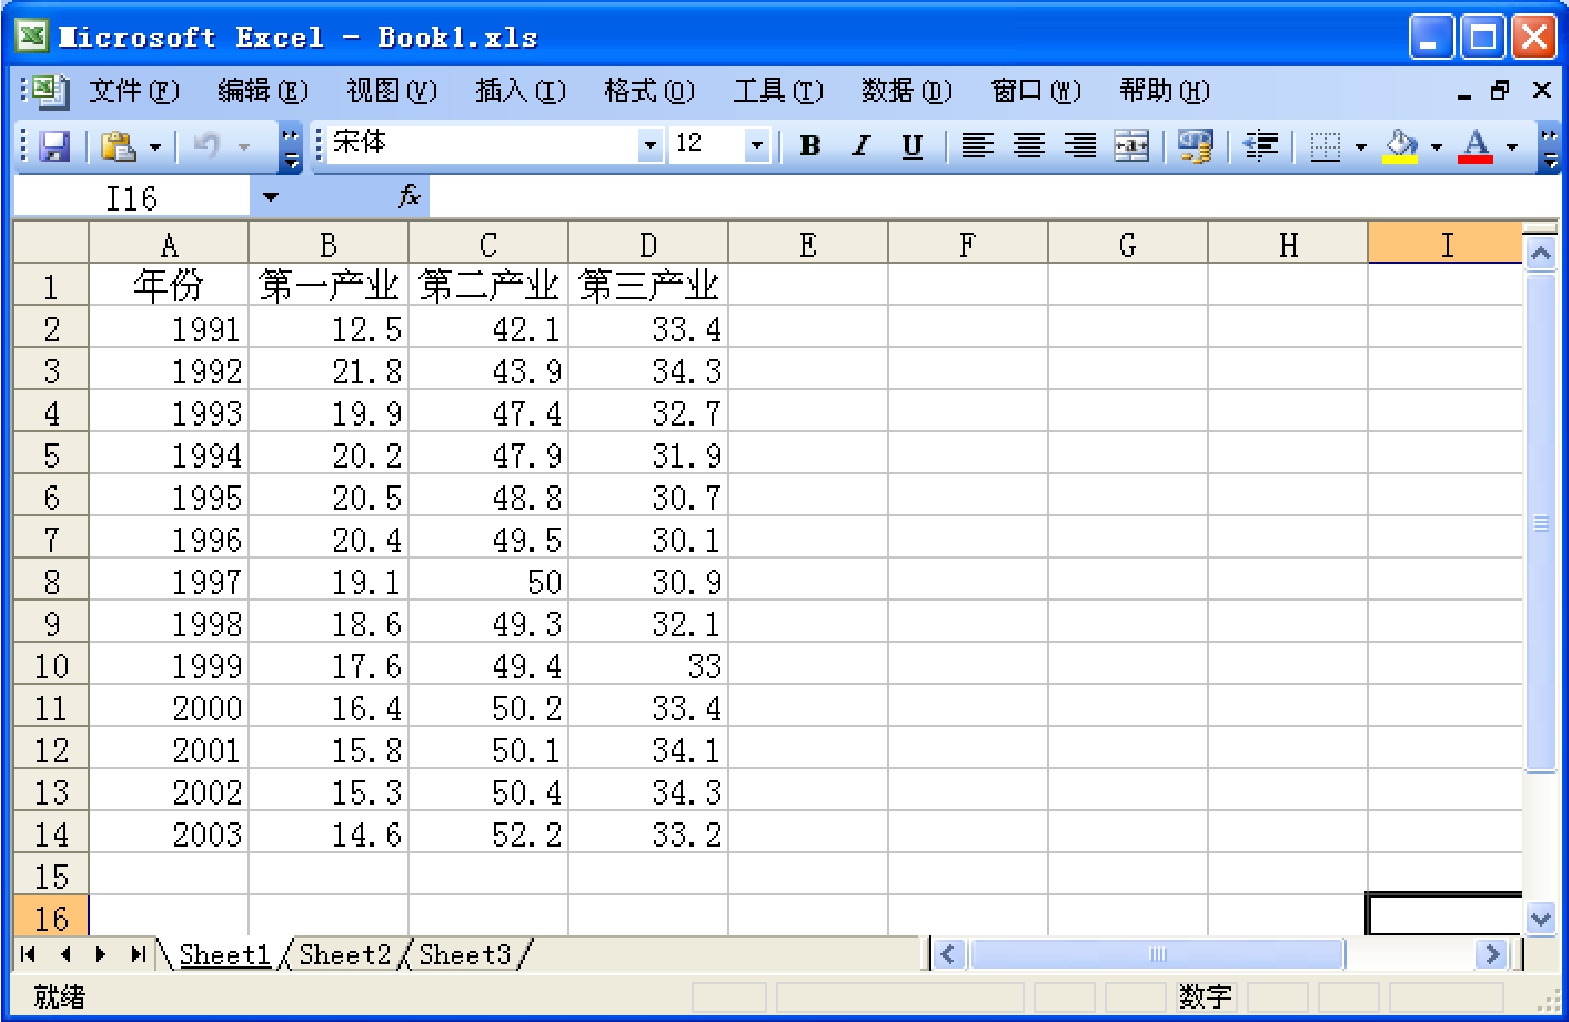Open the Font Color dropdown arrow
This screenshot has width=1569, height=1022.
[1512, 147]
